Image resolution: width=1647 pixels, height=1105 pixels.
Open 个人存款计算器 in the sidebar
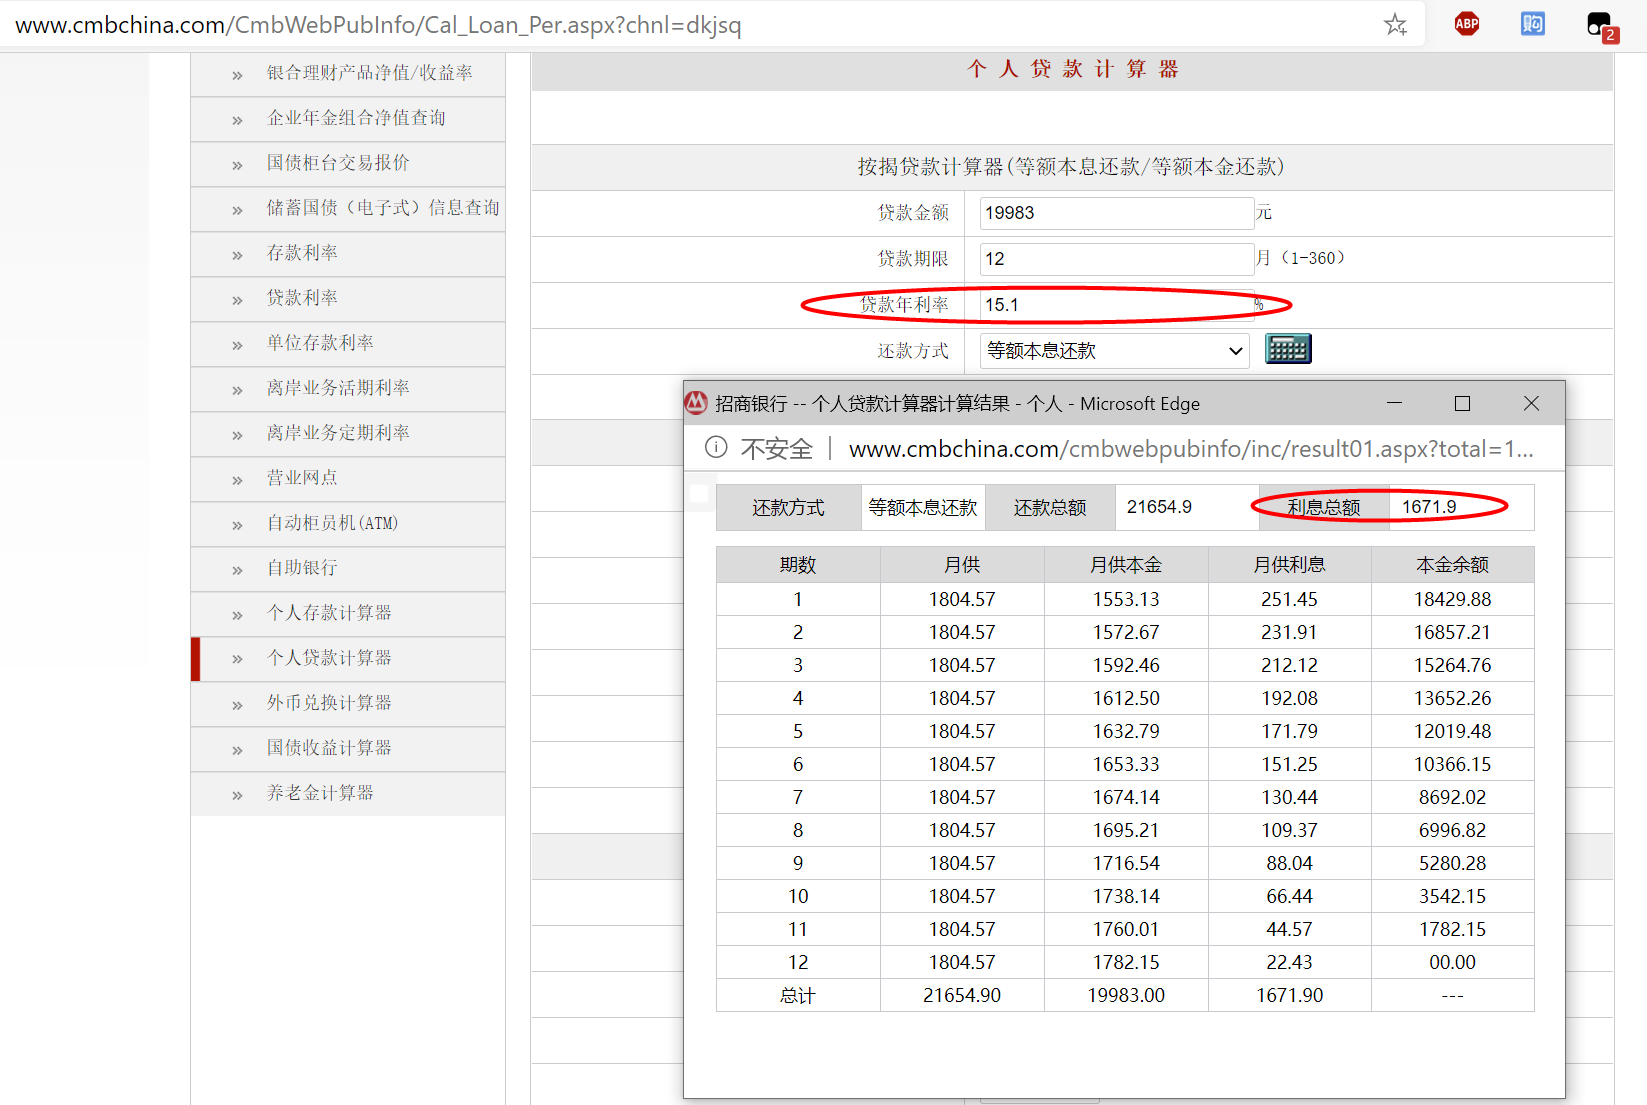(x=329, y=613)
